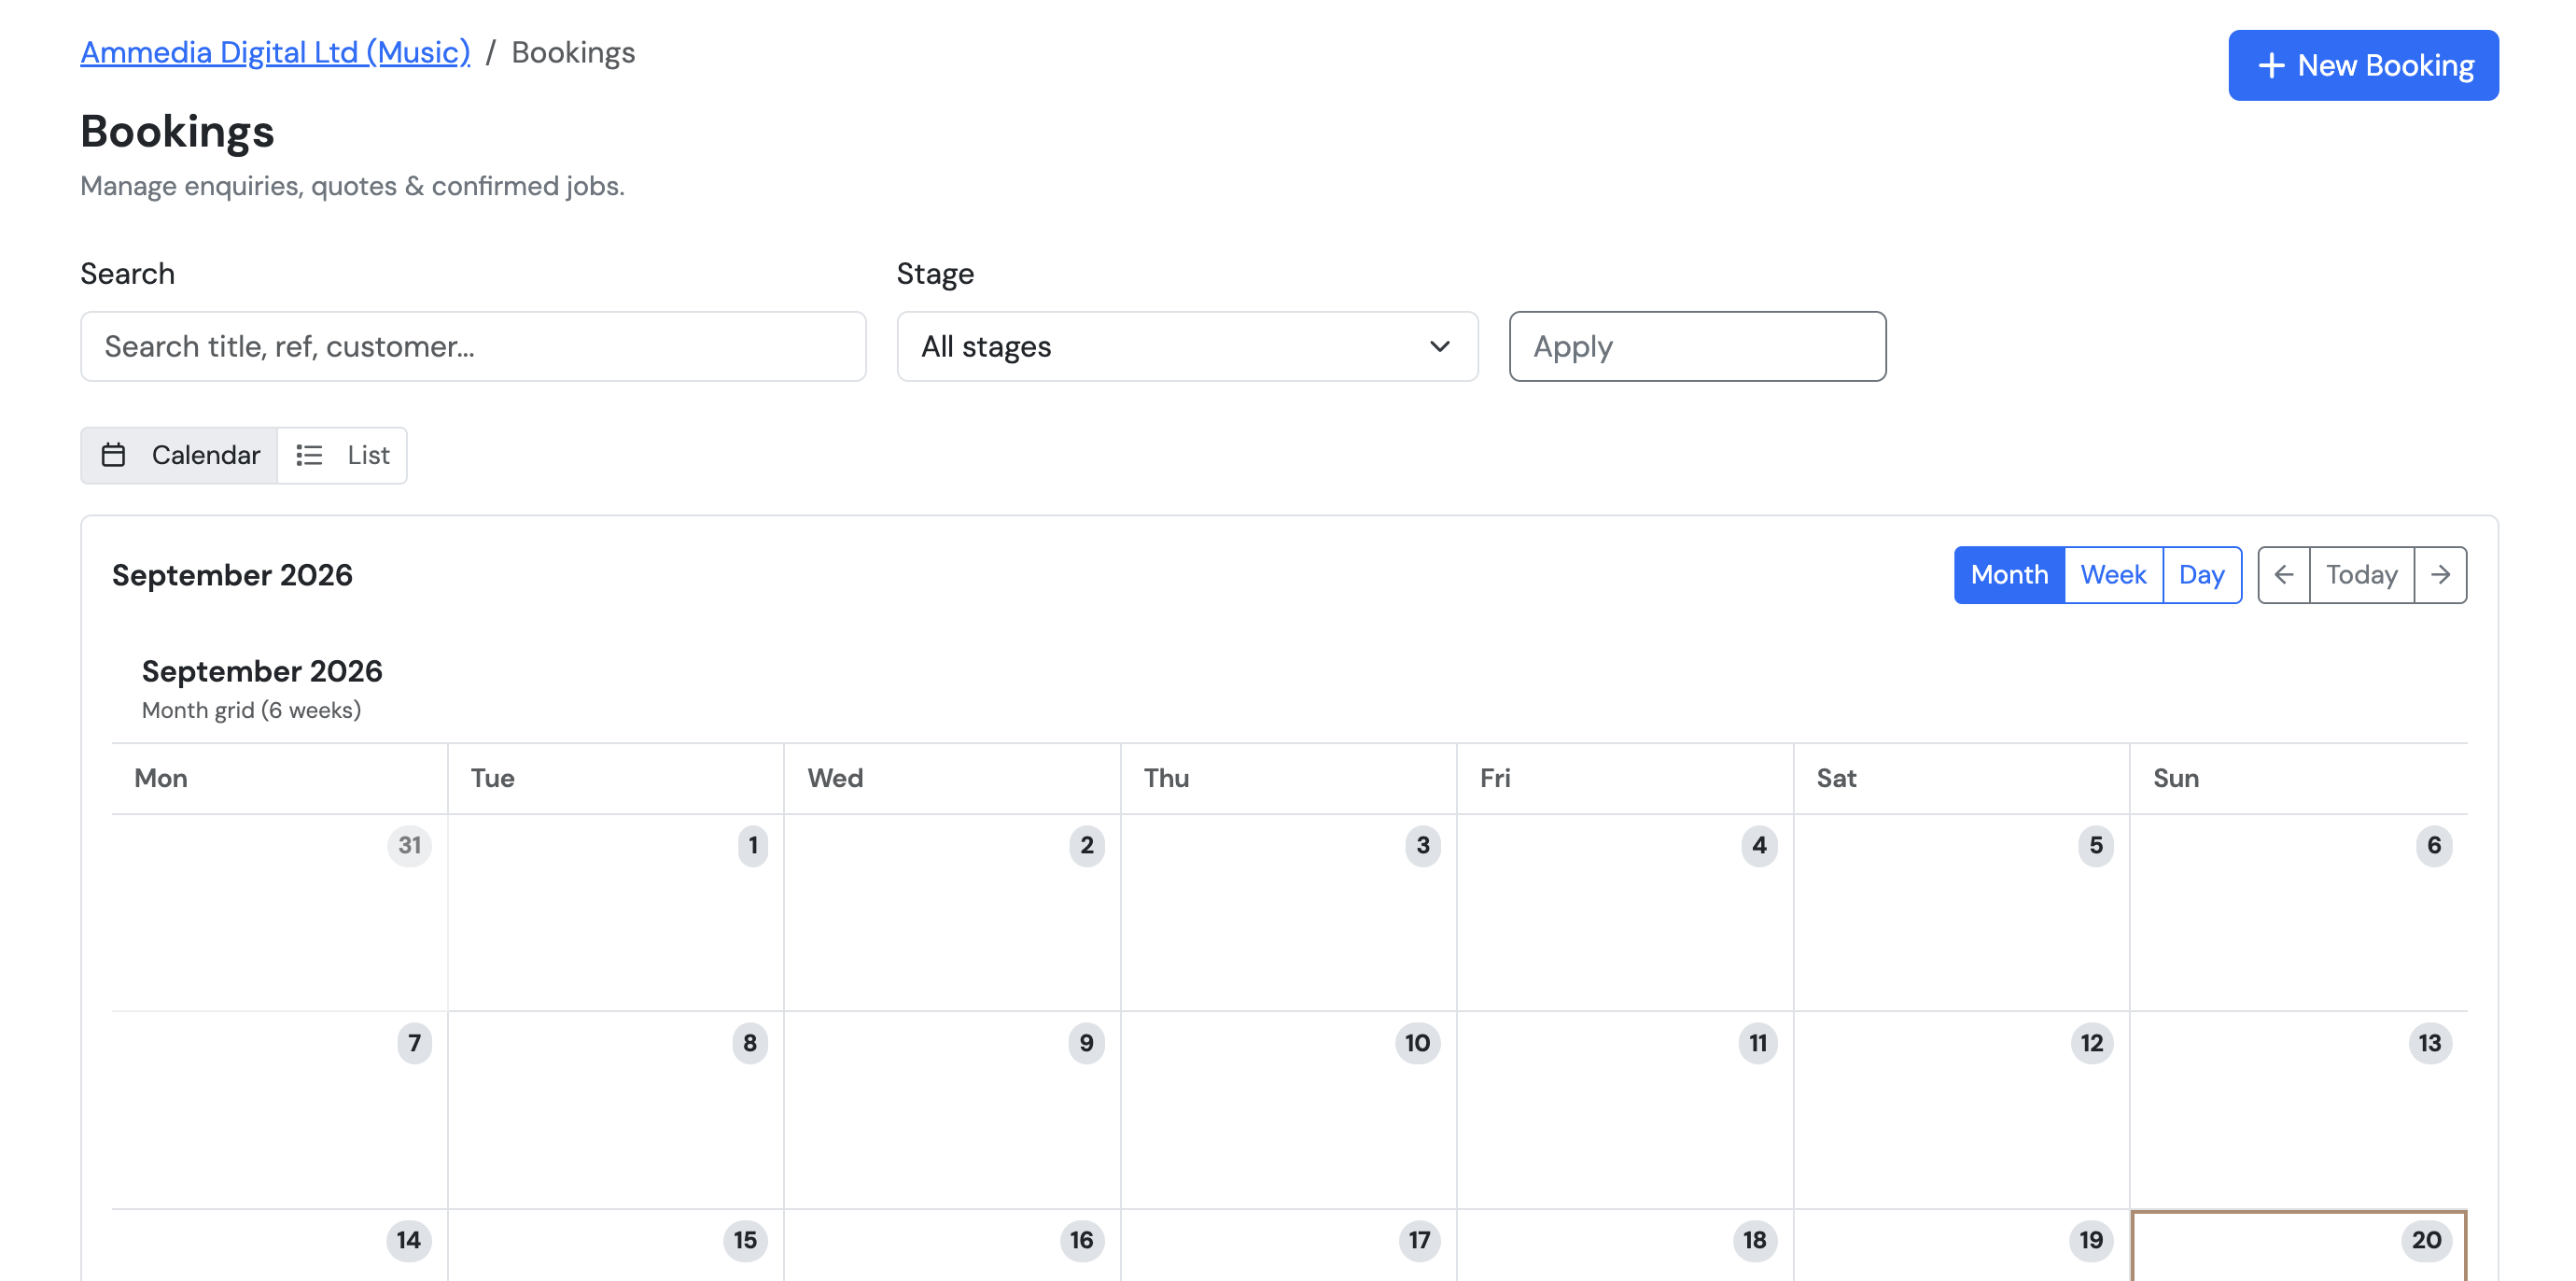The image size is (2576, 1281).
Task: Select the September 20 calendar cell
Action: click(x=2298, y=1245)
